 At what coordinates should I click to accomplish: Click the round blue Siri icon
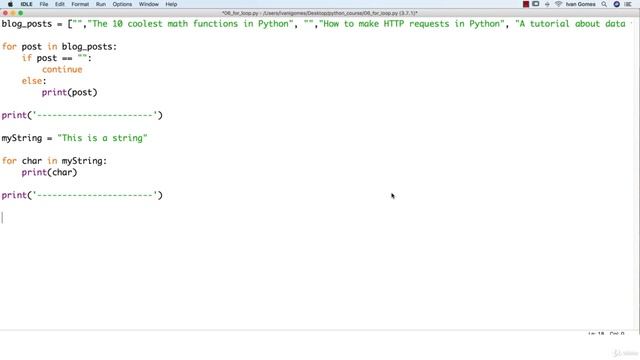(x=616, y=4)
